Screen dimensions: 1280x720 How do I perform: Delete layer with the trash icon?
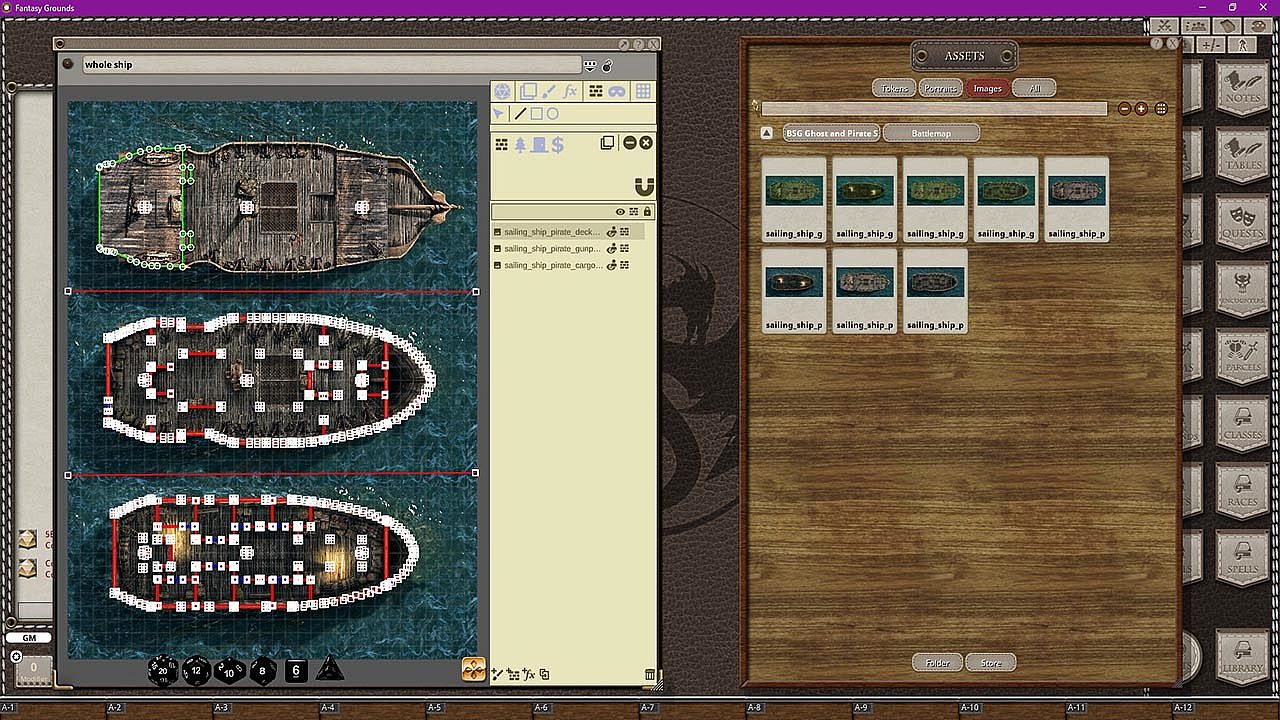click(x=650, y=675)
